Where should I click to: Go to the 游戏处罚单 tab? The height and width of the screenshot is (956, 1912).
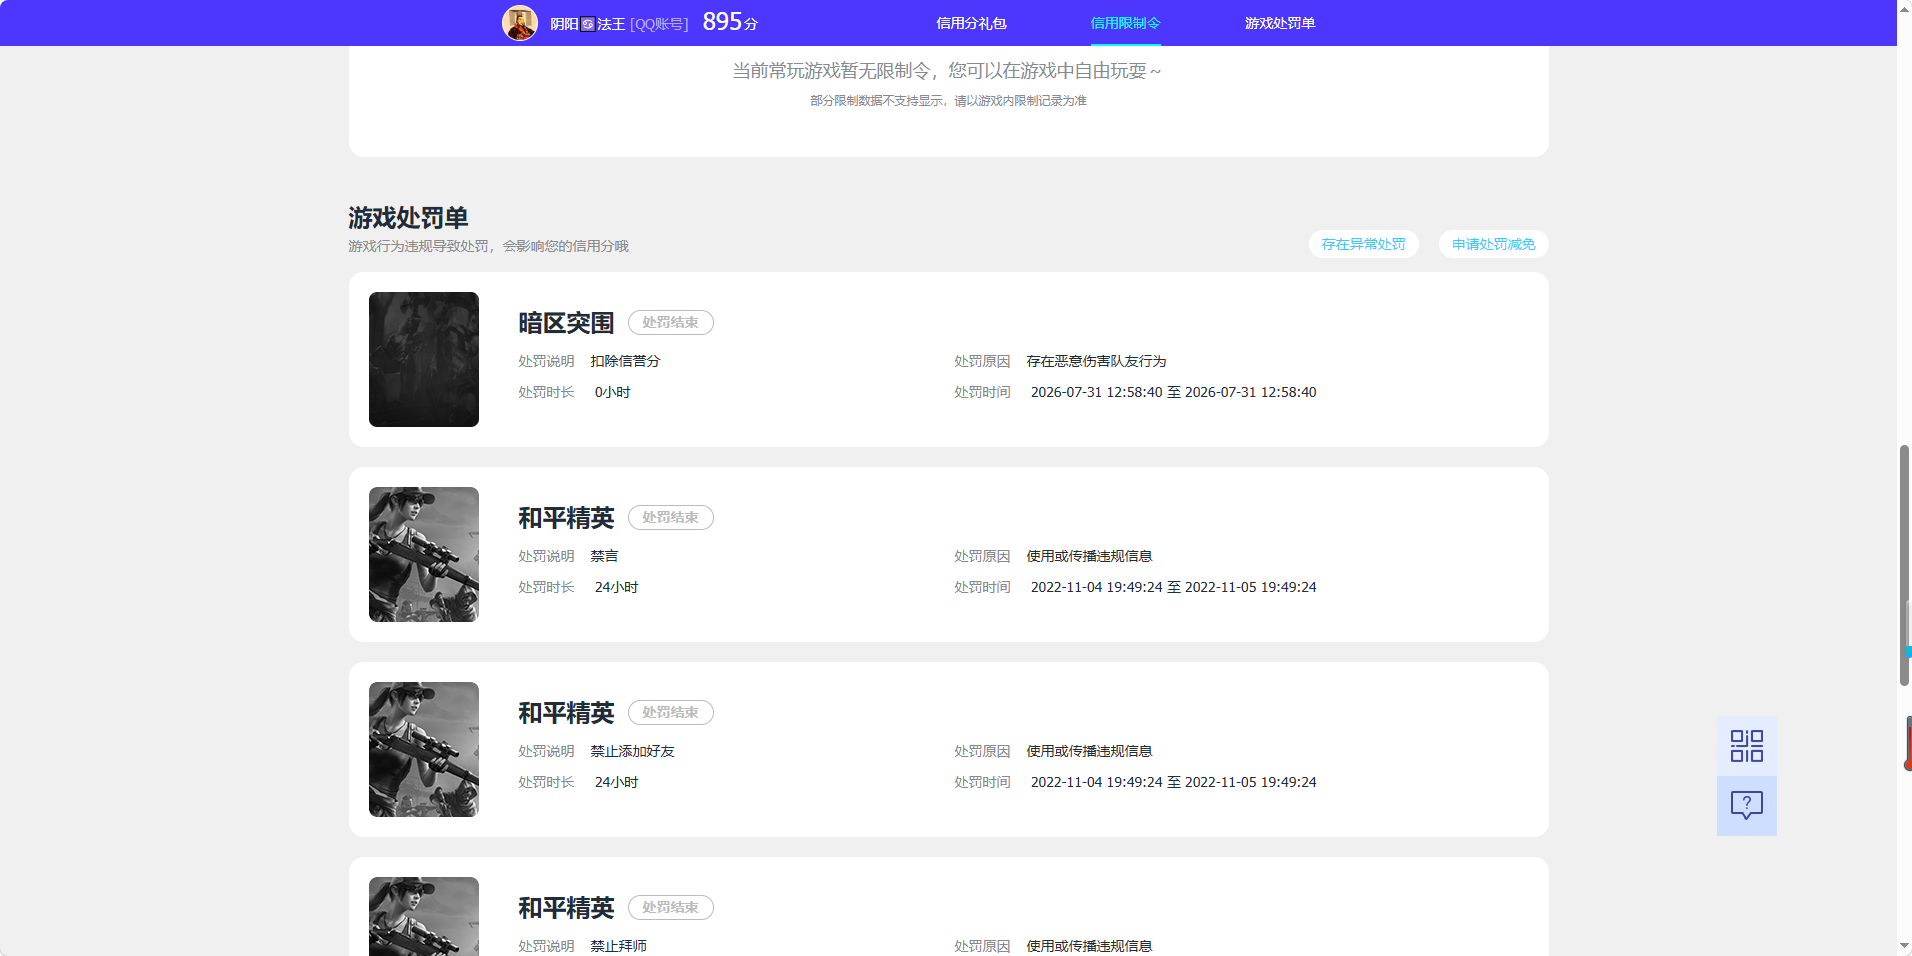1280,23
